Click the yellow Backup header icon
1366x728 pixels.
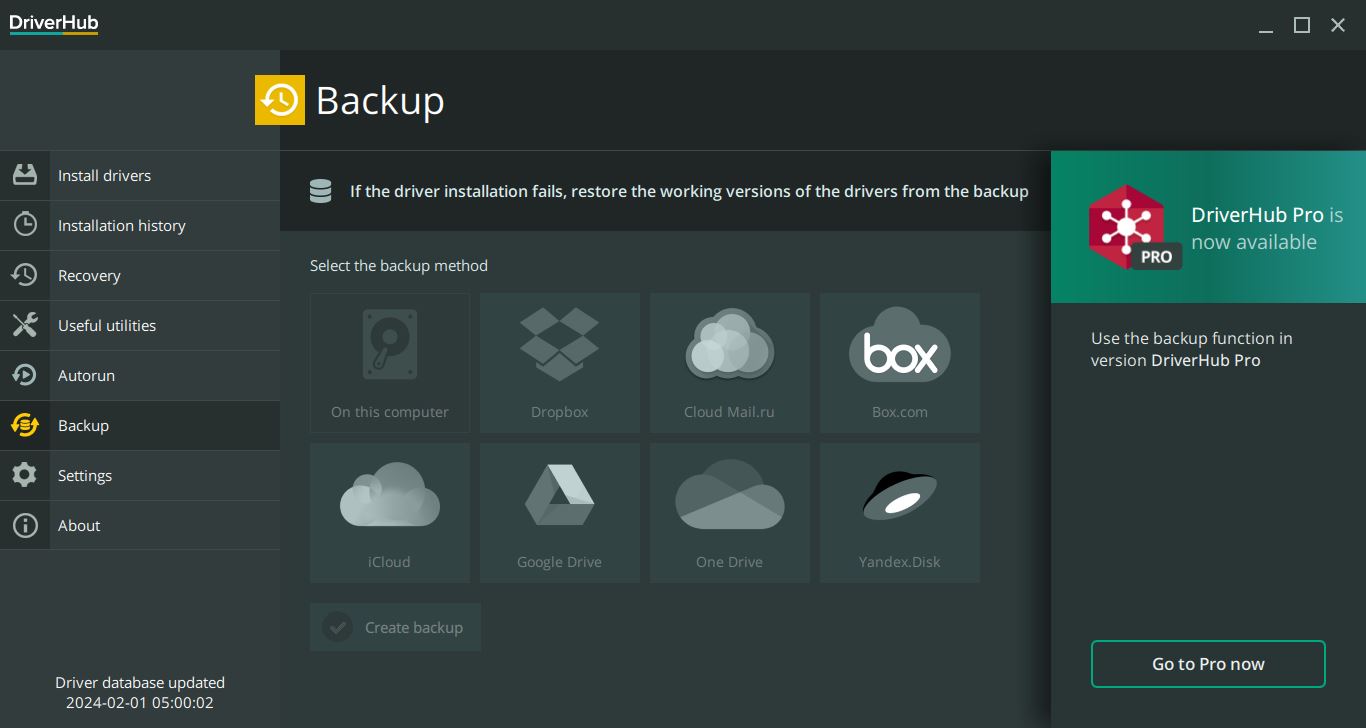pyautogui.click(x=280, y=100)
